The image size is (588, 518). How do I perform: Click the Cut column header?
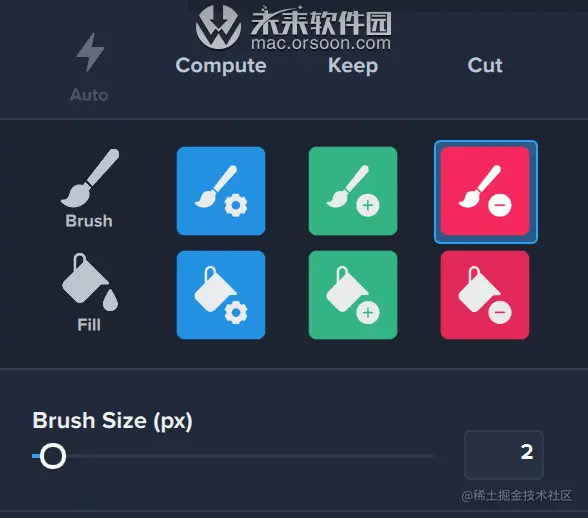pos(485,66)
